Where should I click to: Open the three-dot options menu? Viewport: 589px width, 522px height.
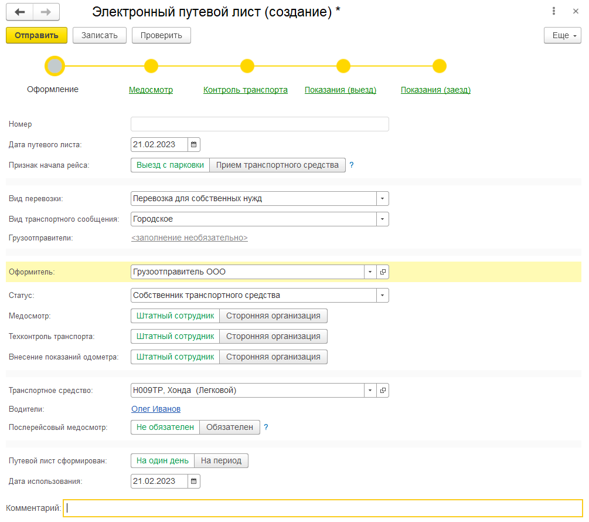pos(553,11)
